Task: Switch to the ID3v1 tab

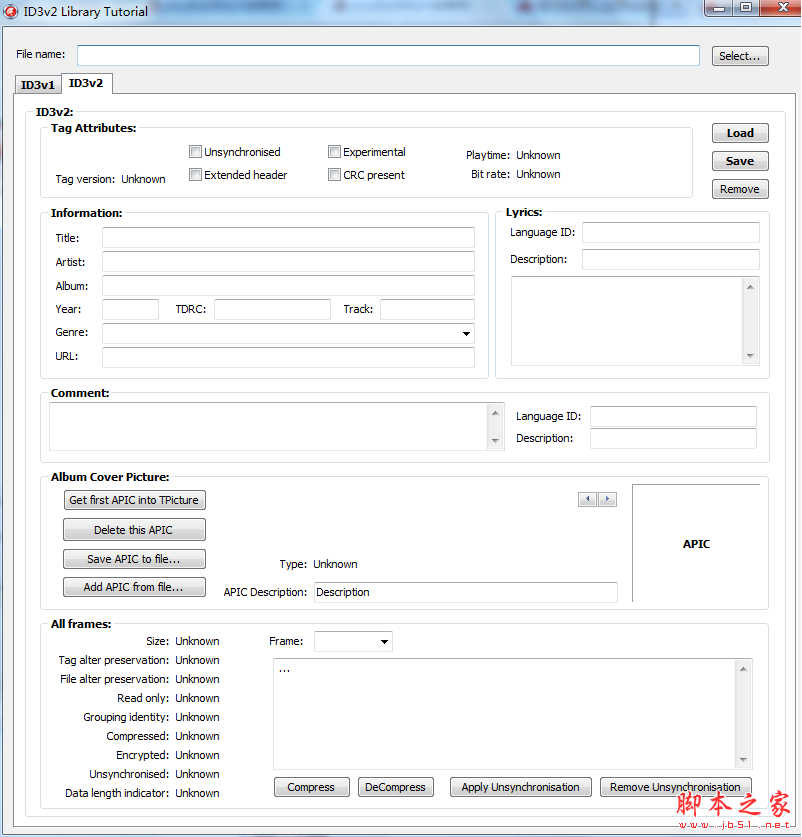Action: point(37,84)
